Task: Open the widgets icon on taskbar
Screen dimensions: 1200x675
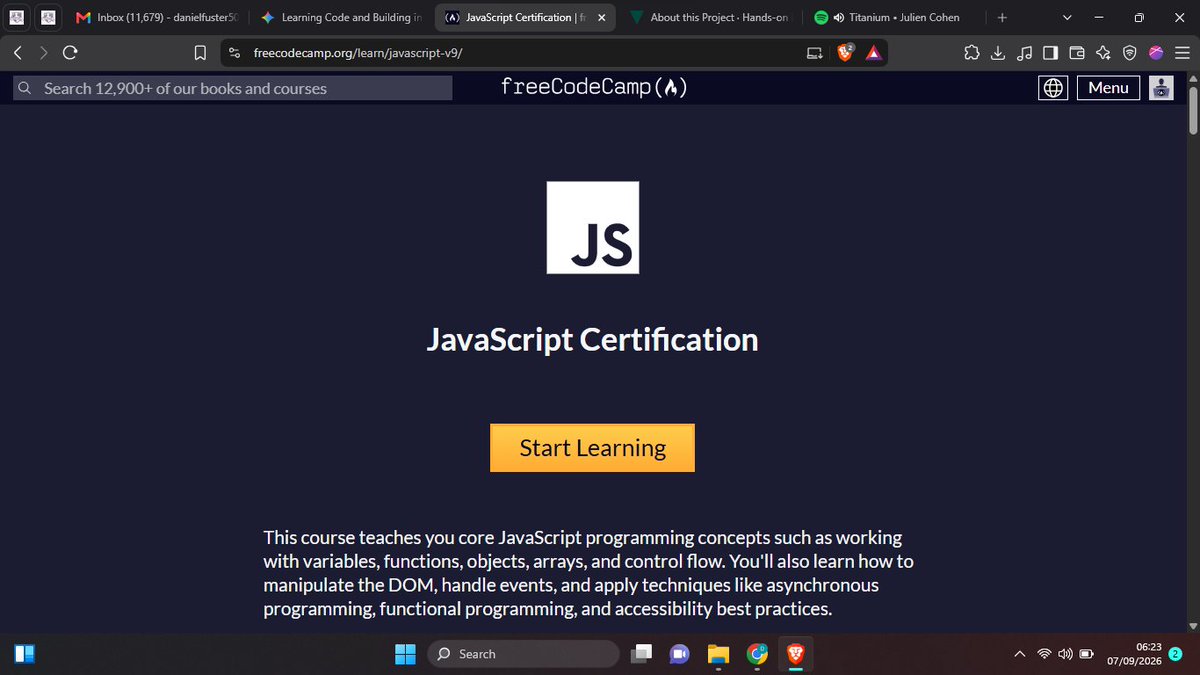Action: (24, 654)
